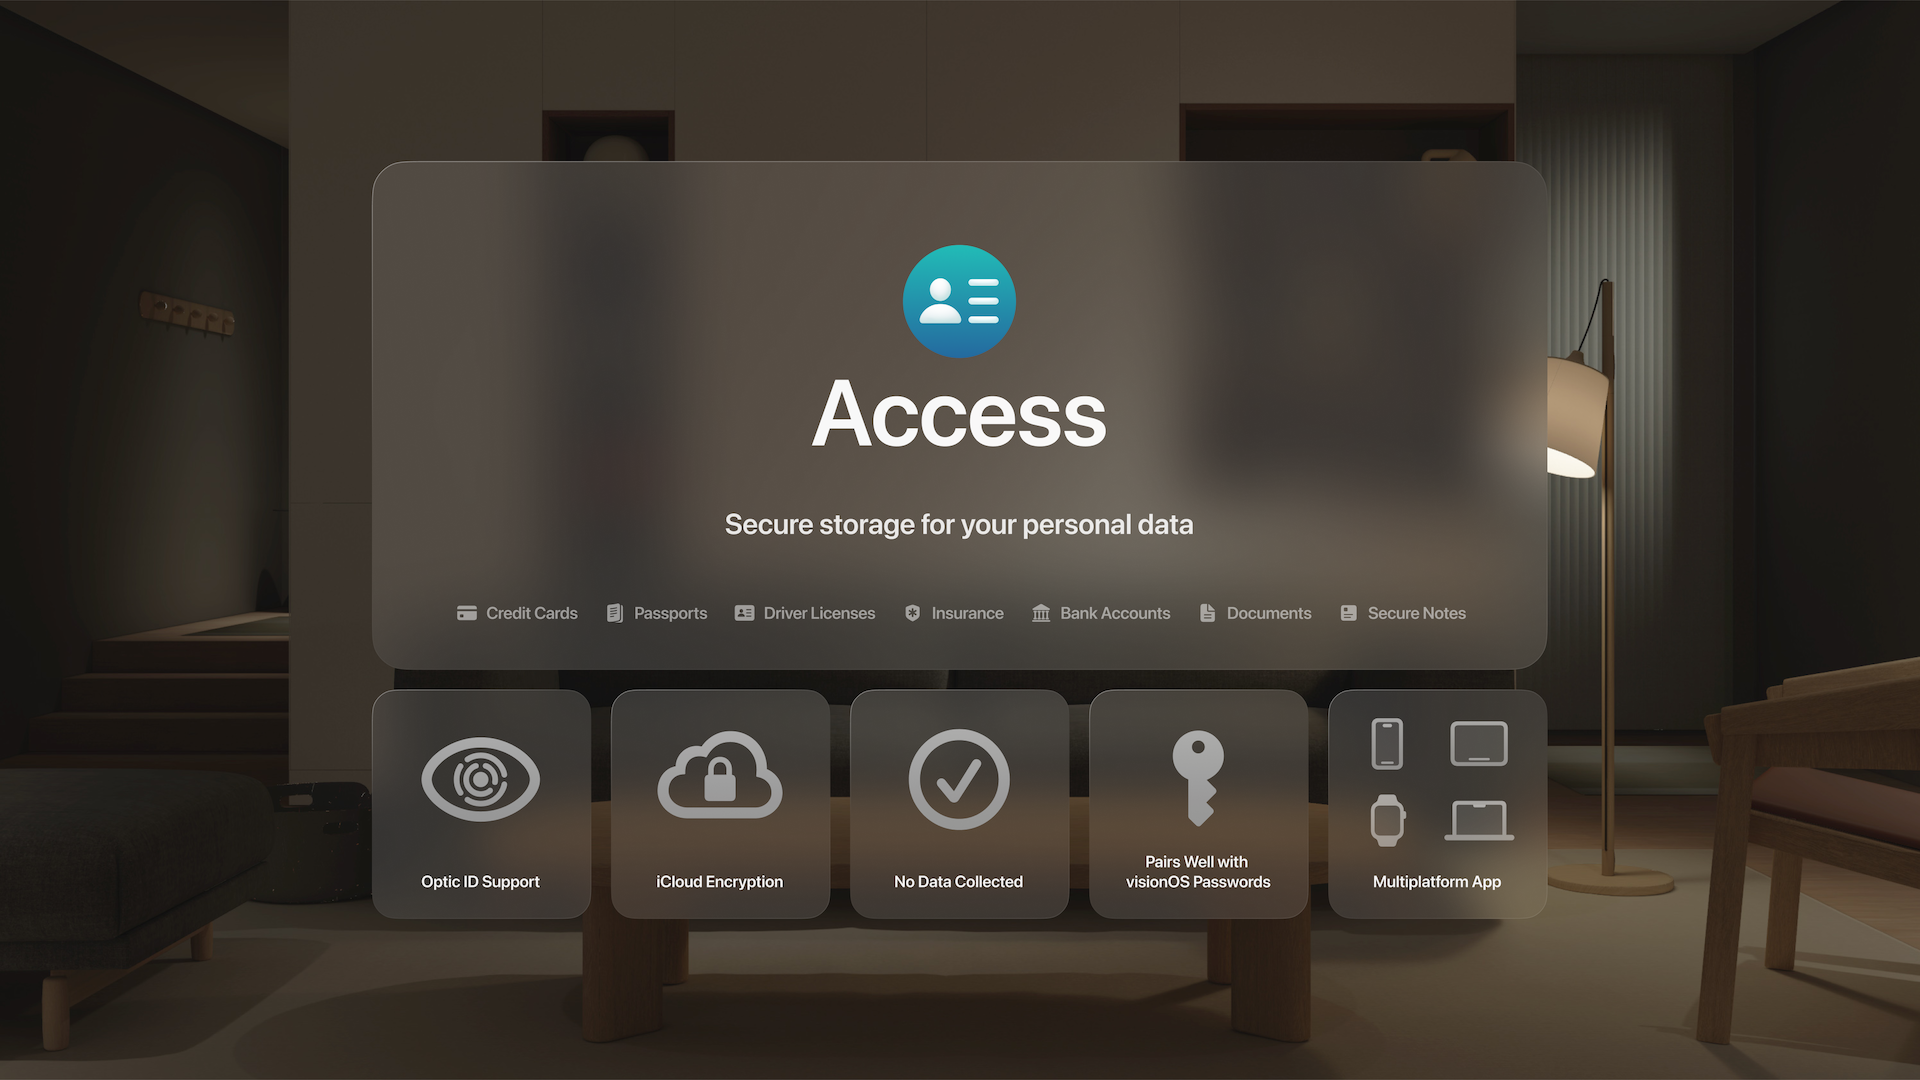This screenshot has width=1920, height=1080.
Task: Select the Driver Licenses tab
Action: 804,612
